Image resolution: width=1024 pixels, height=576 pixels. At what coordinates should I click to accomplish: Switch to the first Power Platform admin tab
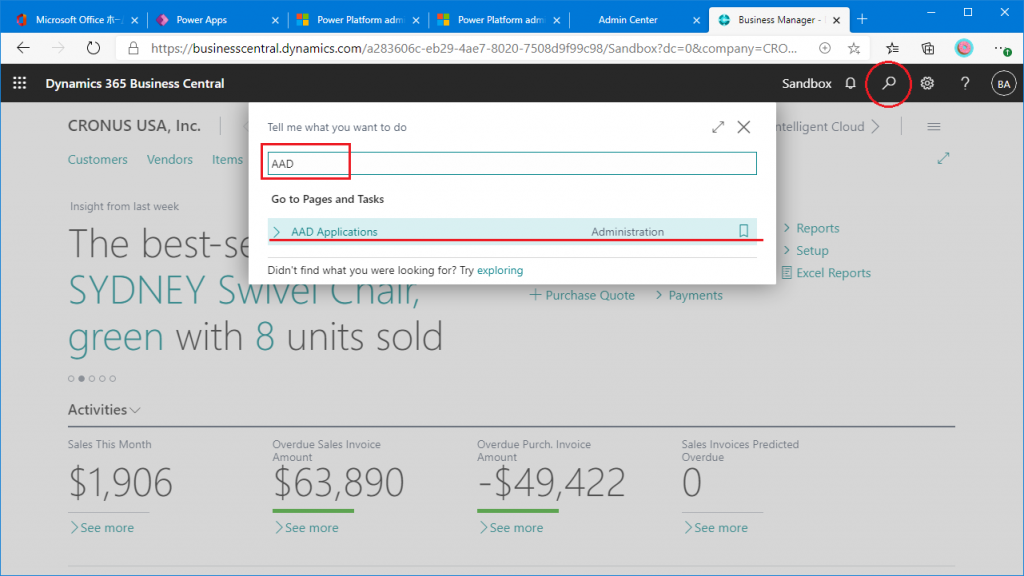tap(358, 20)
